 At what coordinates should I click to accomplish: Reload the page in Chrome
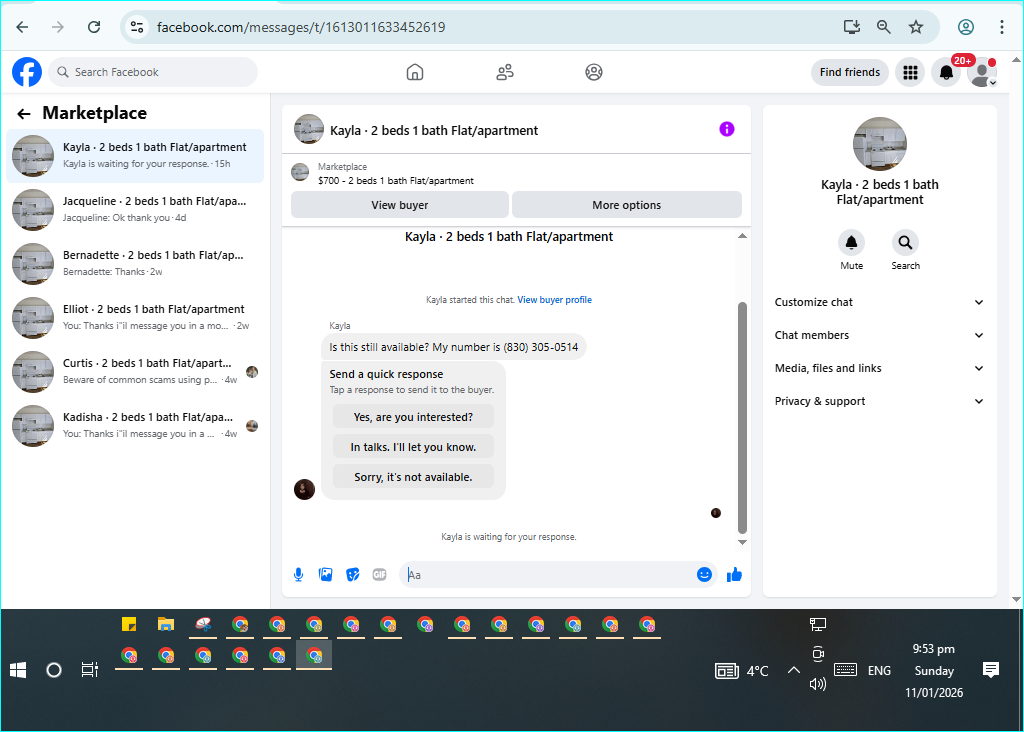[x=94, y=27]
